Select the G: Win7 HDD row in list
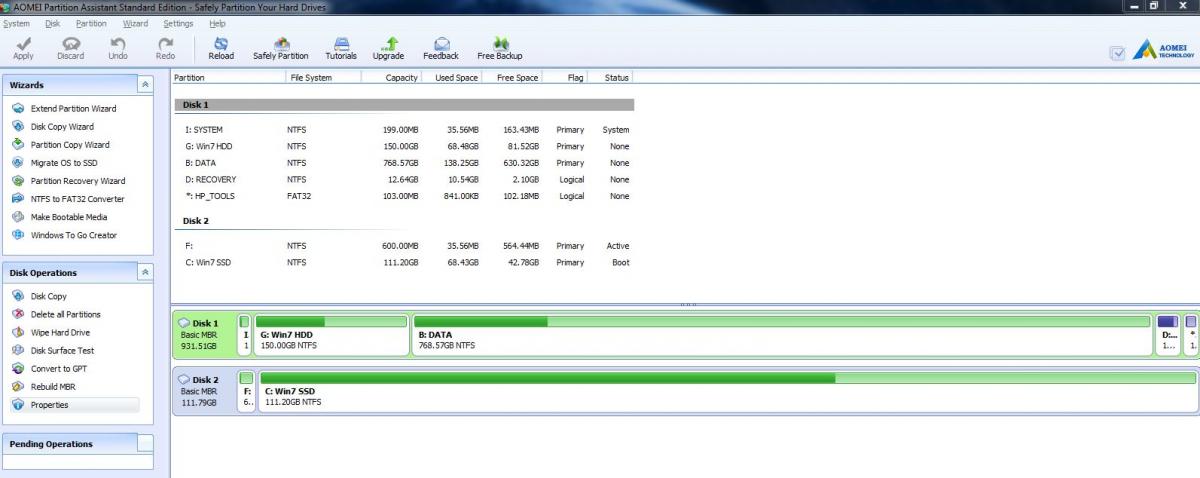This screenshot has height=478, width=1200. pyautogui.click(x=404, y=147)
